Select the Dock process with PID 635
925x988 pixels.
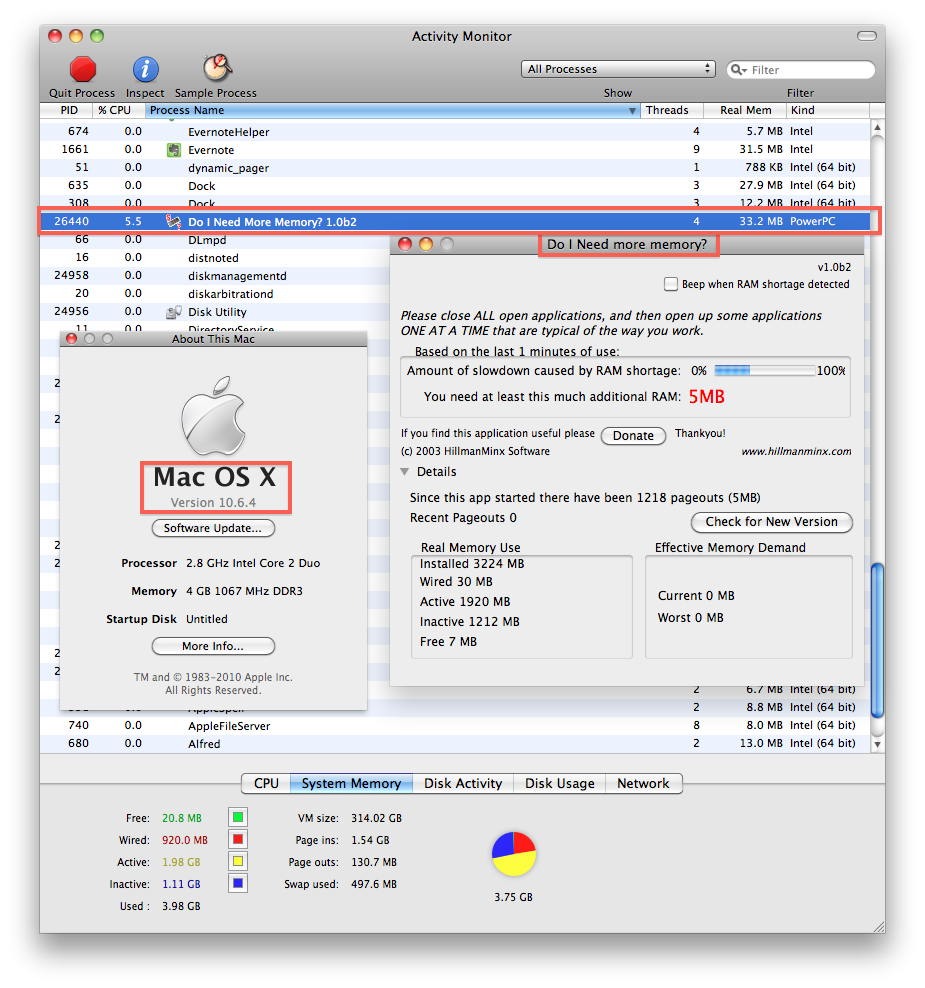click(455, 185)
